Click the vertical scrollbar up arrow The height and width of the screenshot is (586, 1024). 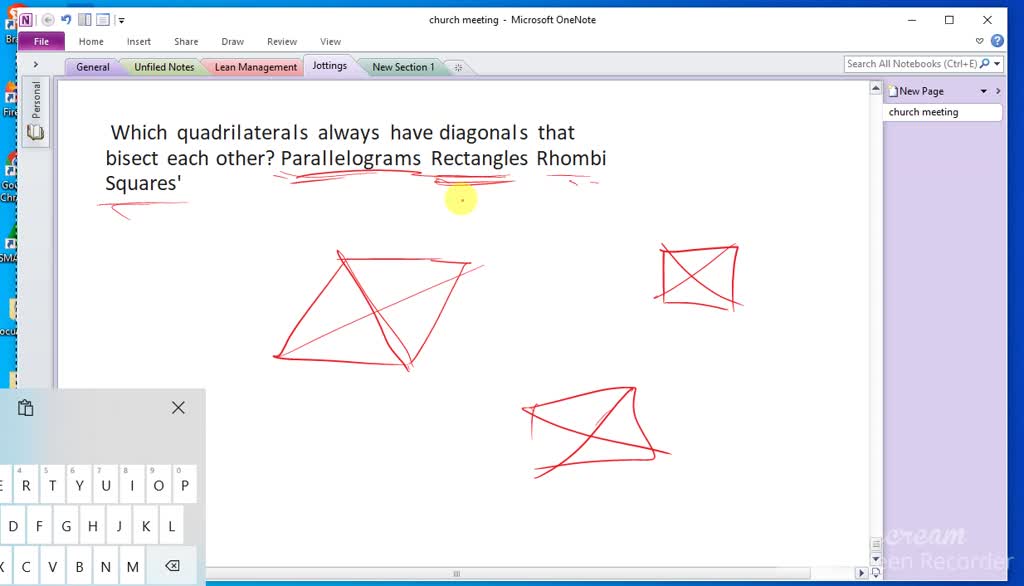tap(876, 89)
